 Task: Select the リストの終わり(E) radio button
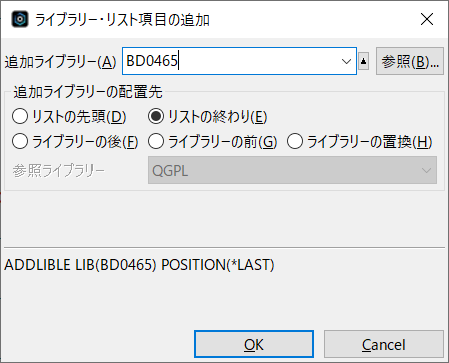(x=207, y=117)
